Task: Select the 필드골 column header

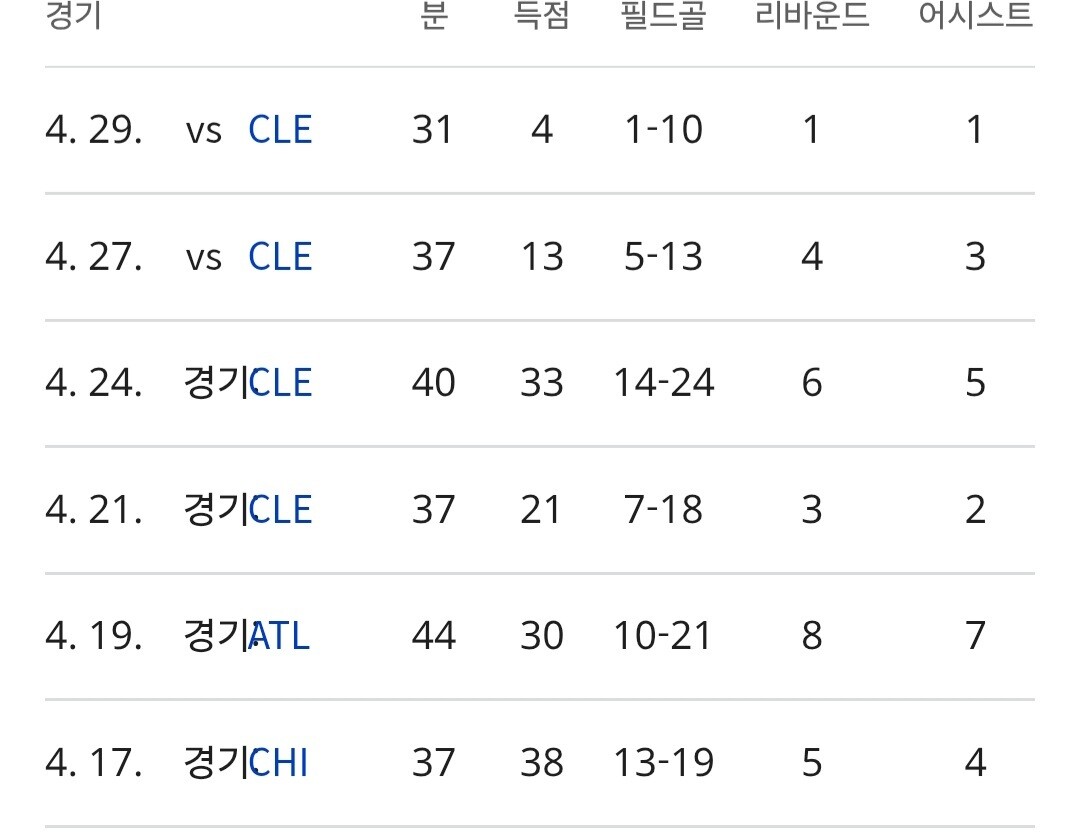Action: [663, 16]
